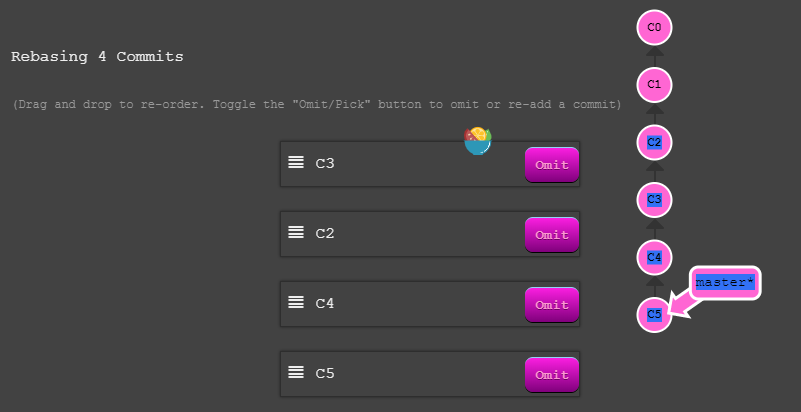Toggle Omit button for commit C4
The height and width of the screenshot is (412, 801).
point(552,305)
